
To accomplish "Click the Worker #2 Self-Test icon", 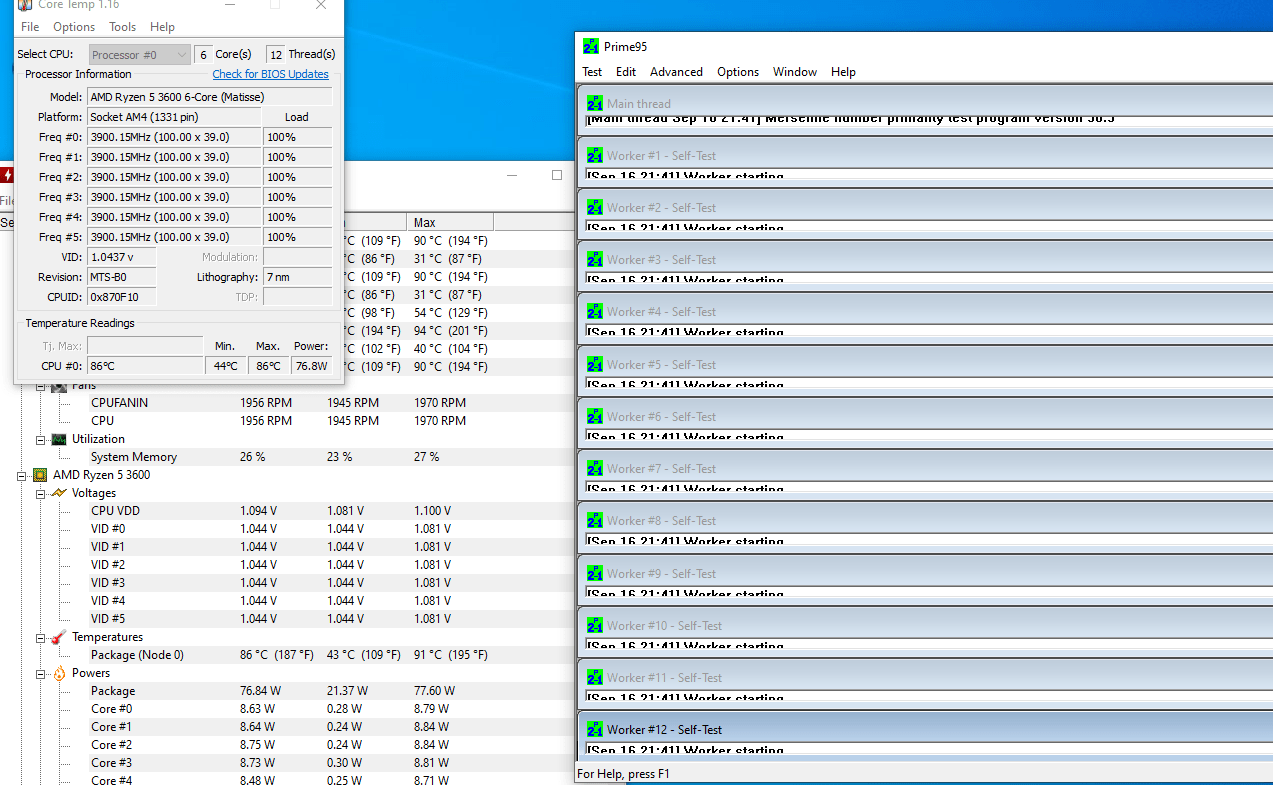I will pyautogui.click(x=595, y=207).
